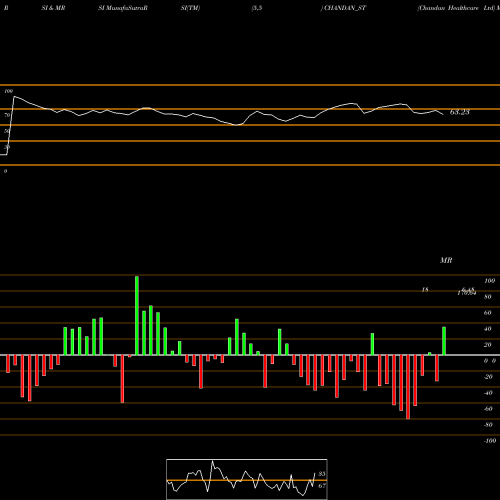Viewport: 500px width, 500px height.
Task: Click the Chandan Healthcare Ltd header text
Action: point(456,8)
